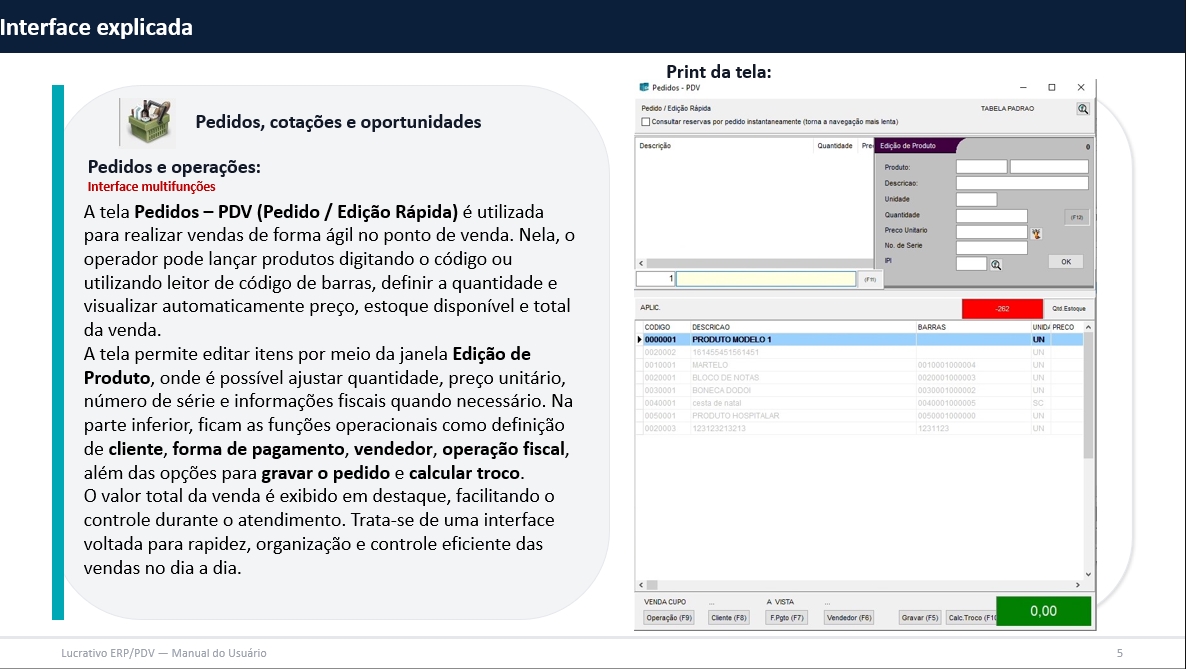Click the shopping basket Pedidos icon
Screen dimensions: 1186x669
(147, 122)
